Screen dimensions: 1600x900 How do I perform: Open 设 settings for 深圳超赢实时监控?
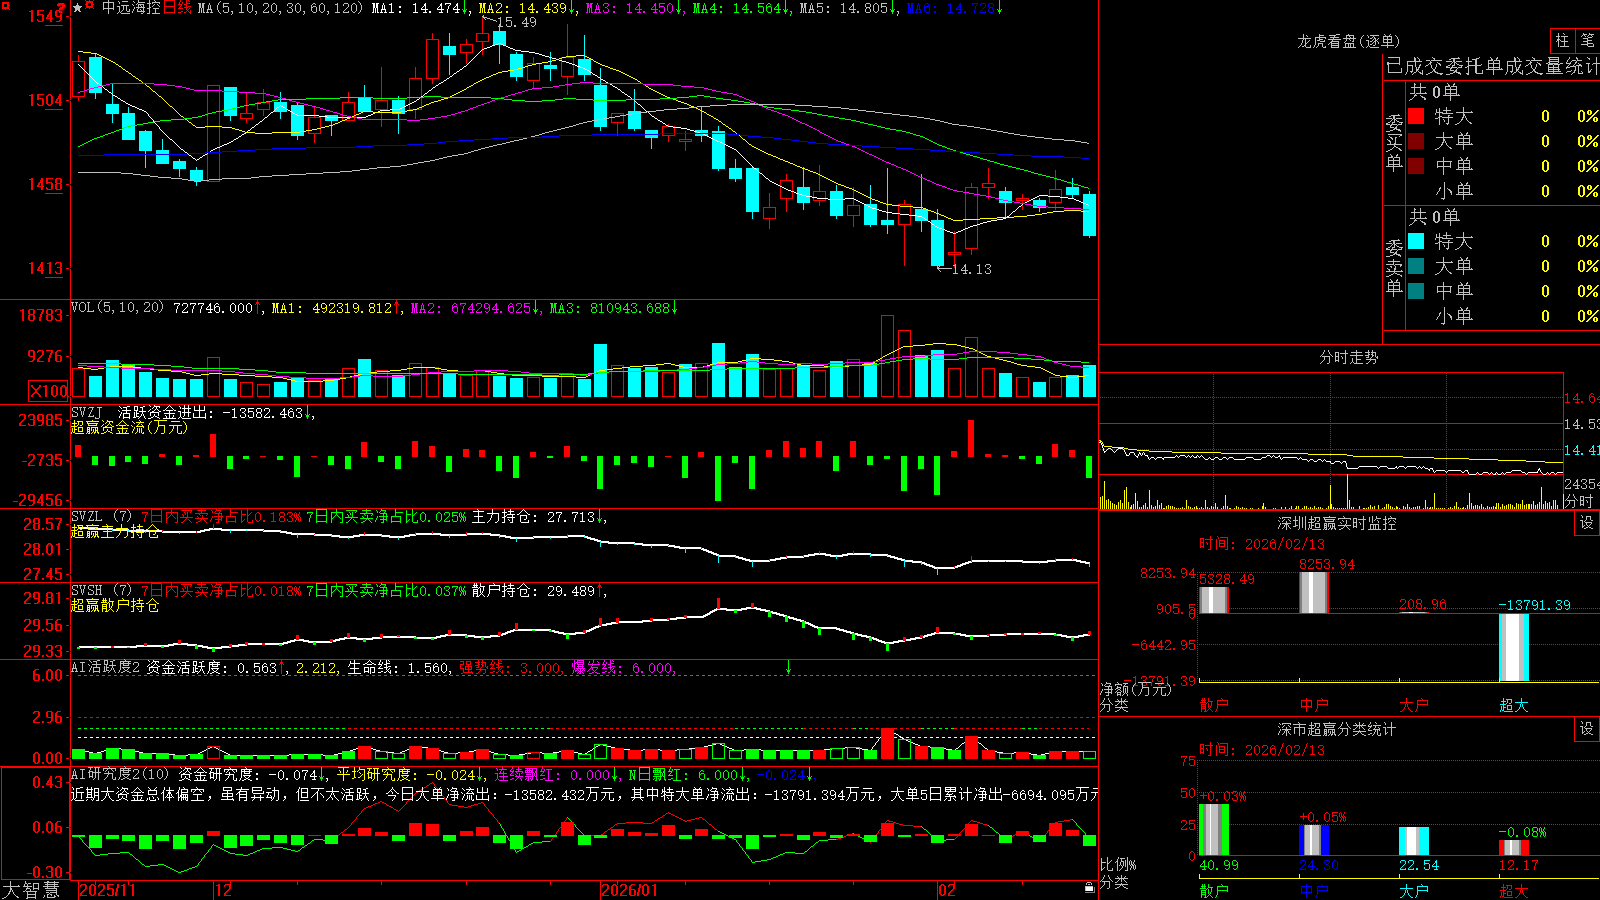click(1587, 523)
